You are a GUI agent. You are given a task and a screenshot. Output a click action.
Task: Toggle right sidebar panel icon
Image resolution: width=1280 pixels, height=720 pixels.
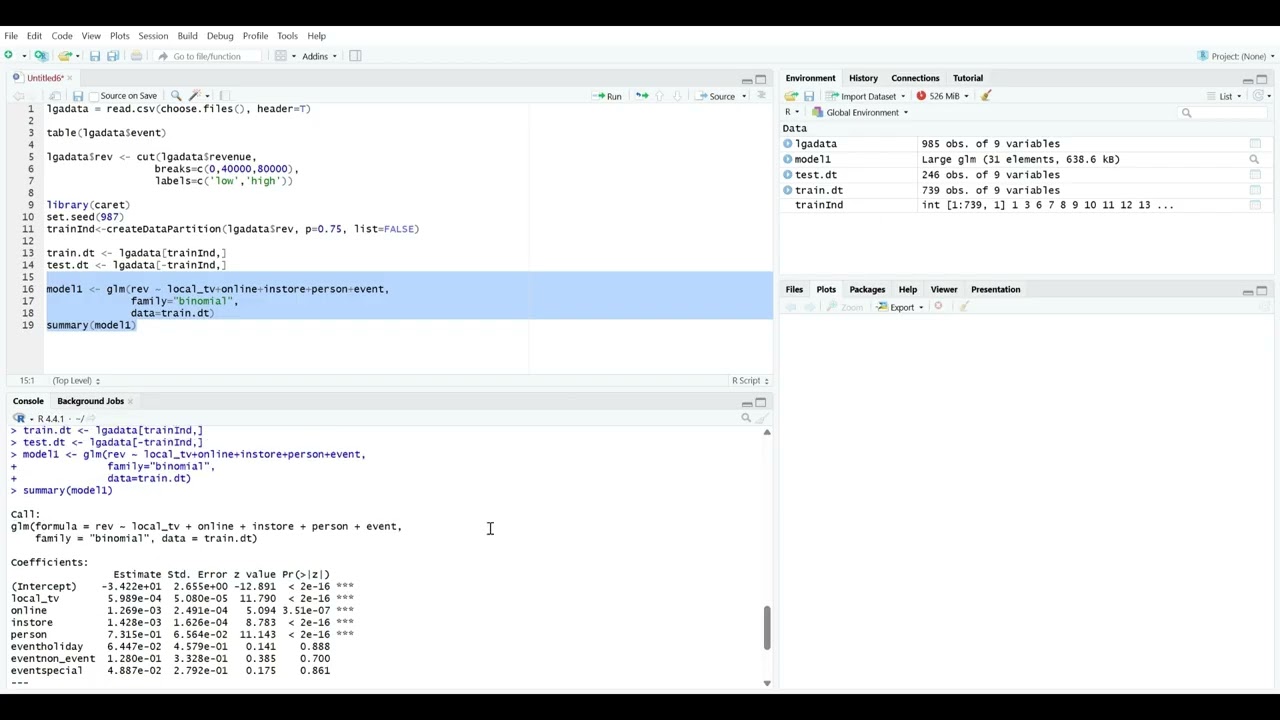tap(355, 56)
